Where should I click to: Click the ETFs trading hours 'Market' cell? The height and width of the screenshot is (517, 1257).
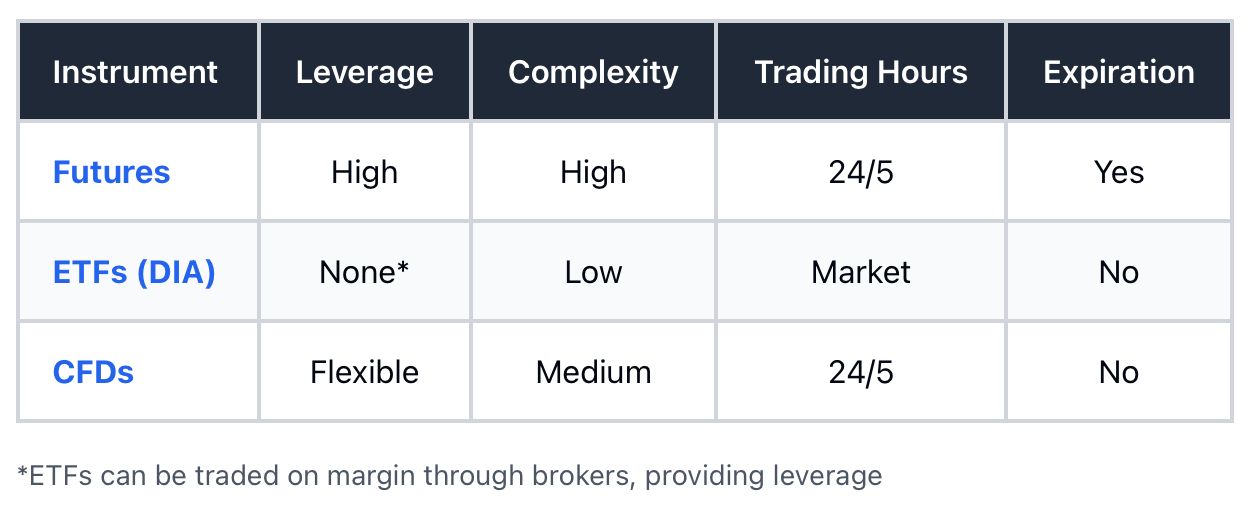pos(861,272)
